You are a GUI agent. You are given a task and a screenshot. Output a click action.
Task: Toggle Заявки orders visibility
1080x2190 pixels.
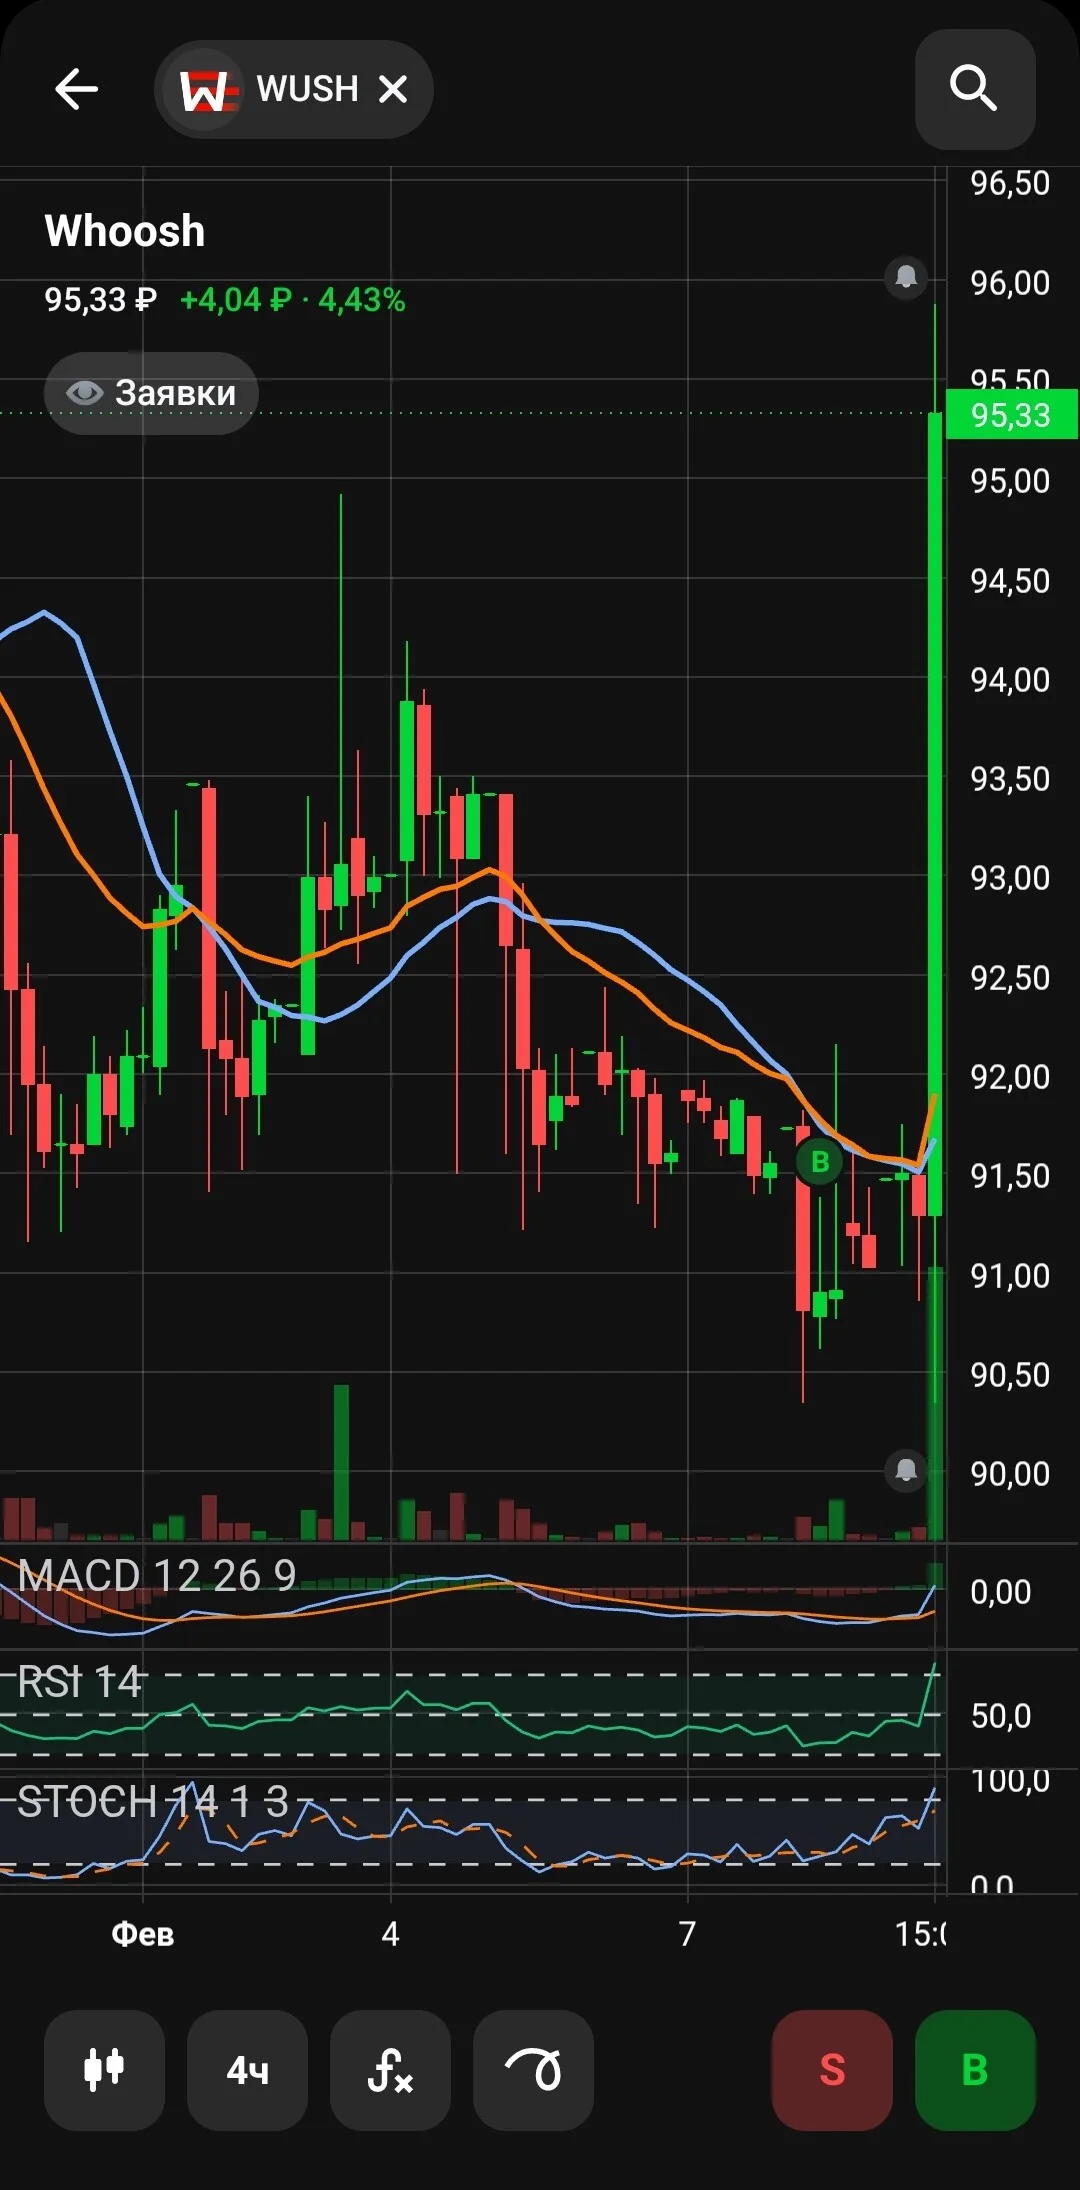(151, 393)
